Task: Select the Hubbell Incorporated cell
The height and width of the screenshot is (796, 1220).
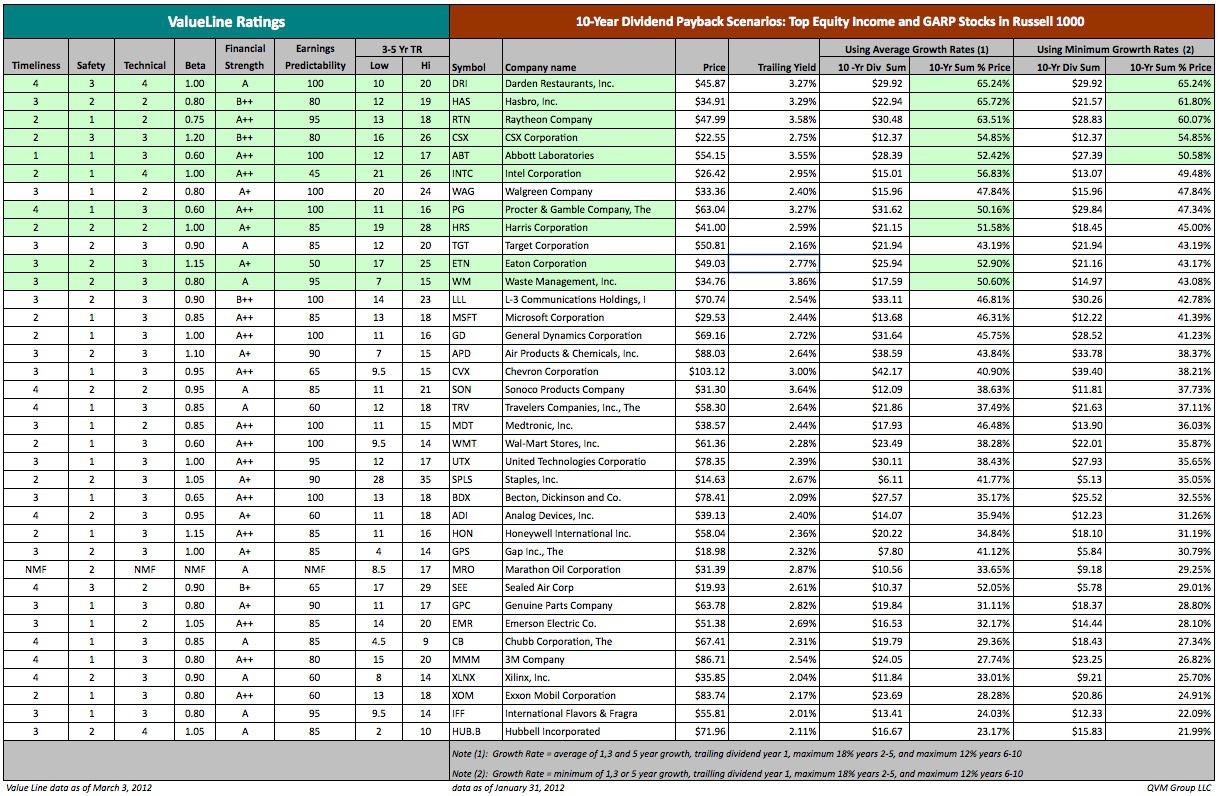Action: coord(589,732)
